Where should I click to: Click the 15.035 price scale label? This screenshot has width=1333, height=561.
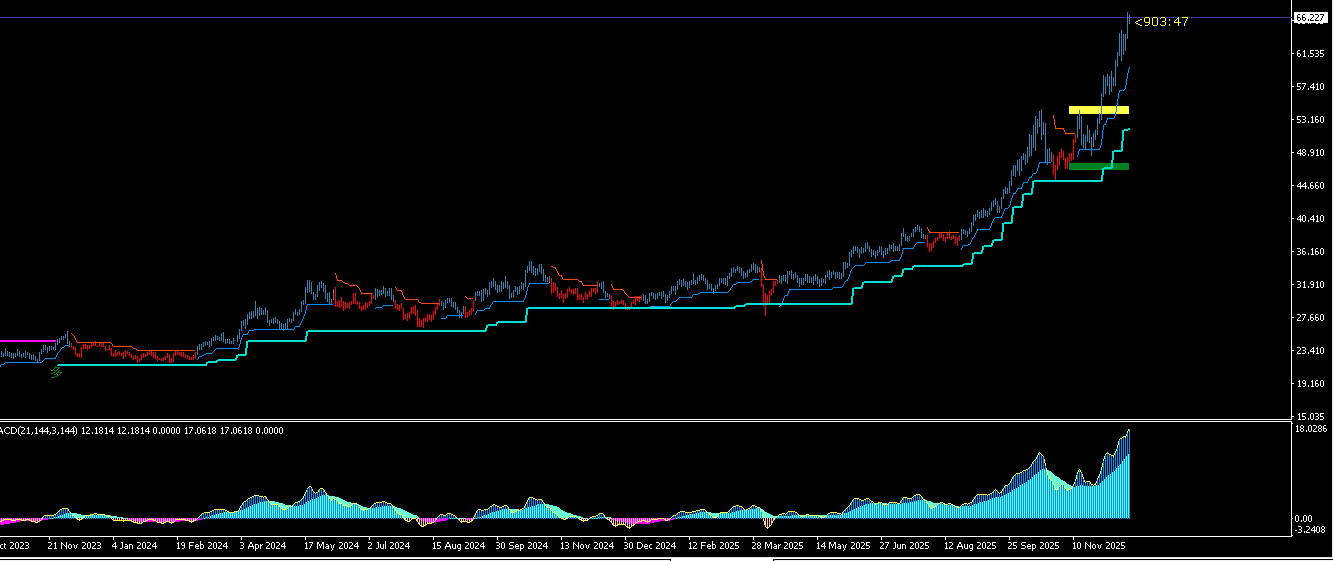tap(1309, 416)
